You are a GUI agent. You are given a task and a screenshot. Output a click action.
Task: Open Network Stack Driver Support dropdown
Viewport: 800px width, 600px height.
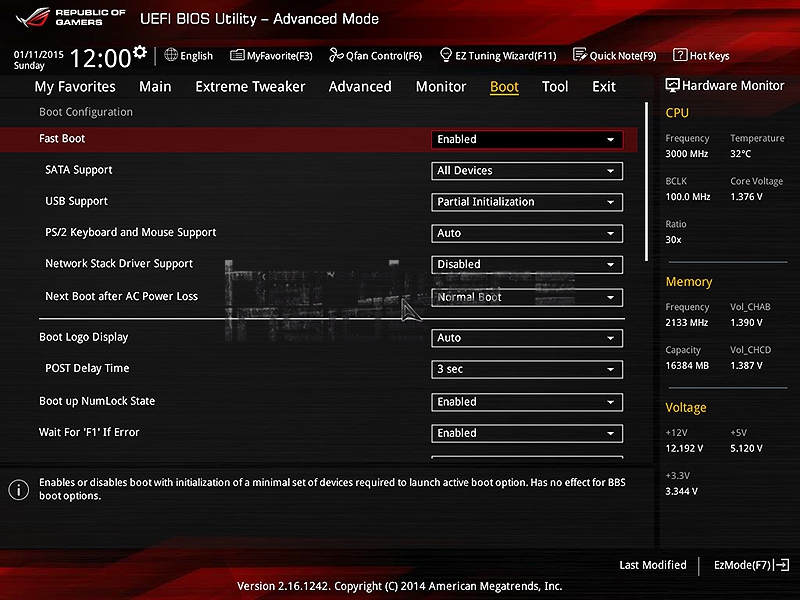(x=527, y=264)
